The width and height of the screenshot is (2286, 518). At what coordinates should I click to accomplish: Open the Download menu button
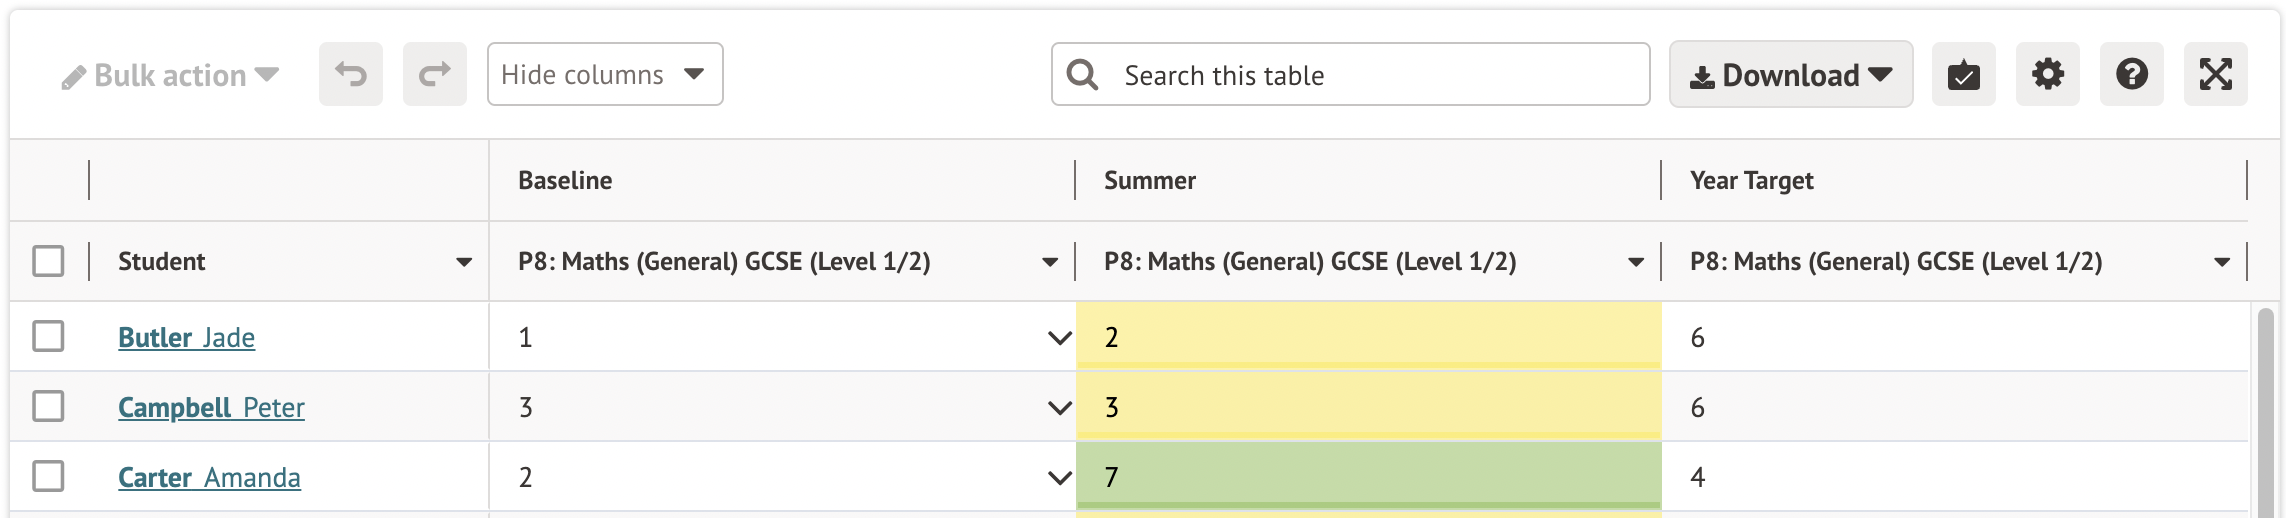1790,74
